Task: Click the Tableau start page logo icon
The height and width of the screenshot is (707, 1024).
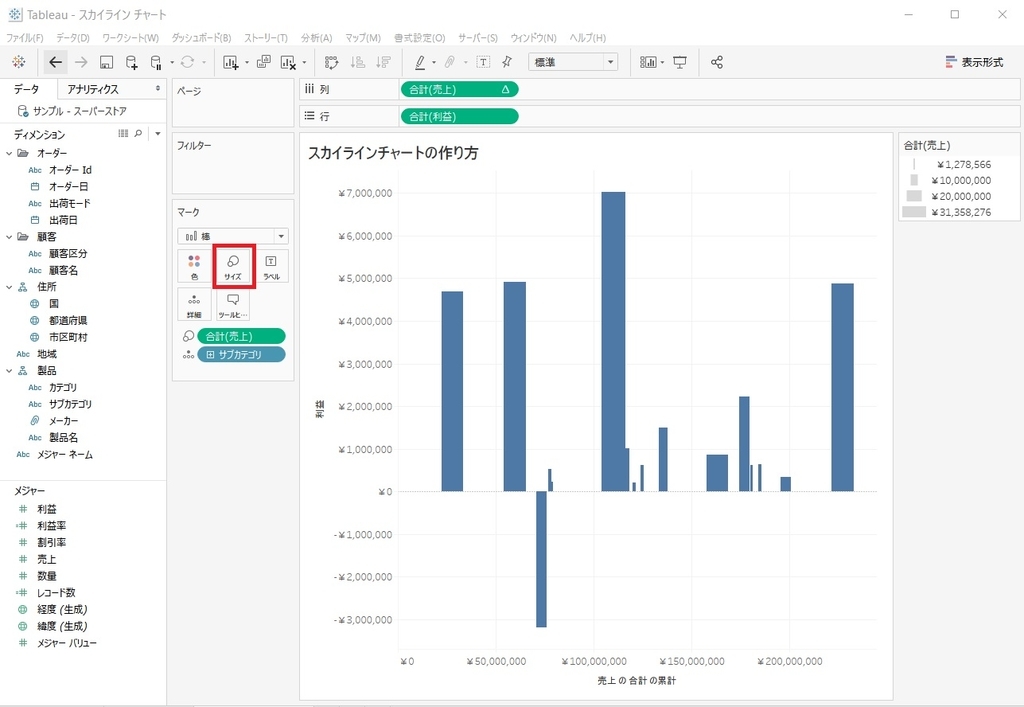Action: click(18, 62)
